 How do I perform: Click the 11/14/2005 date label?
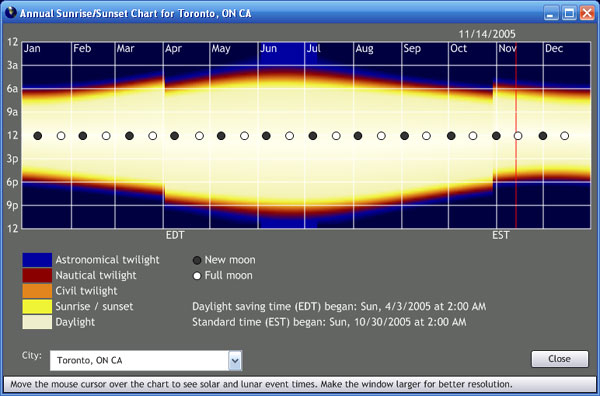click(x=487, y=34)
